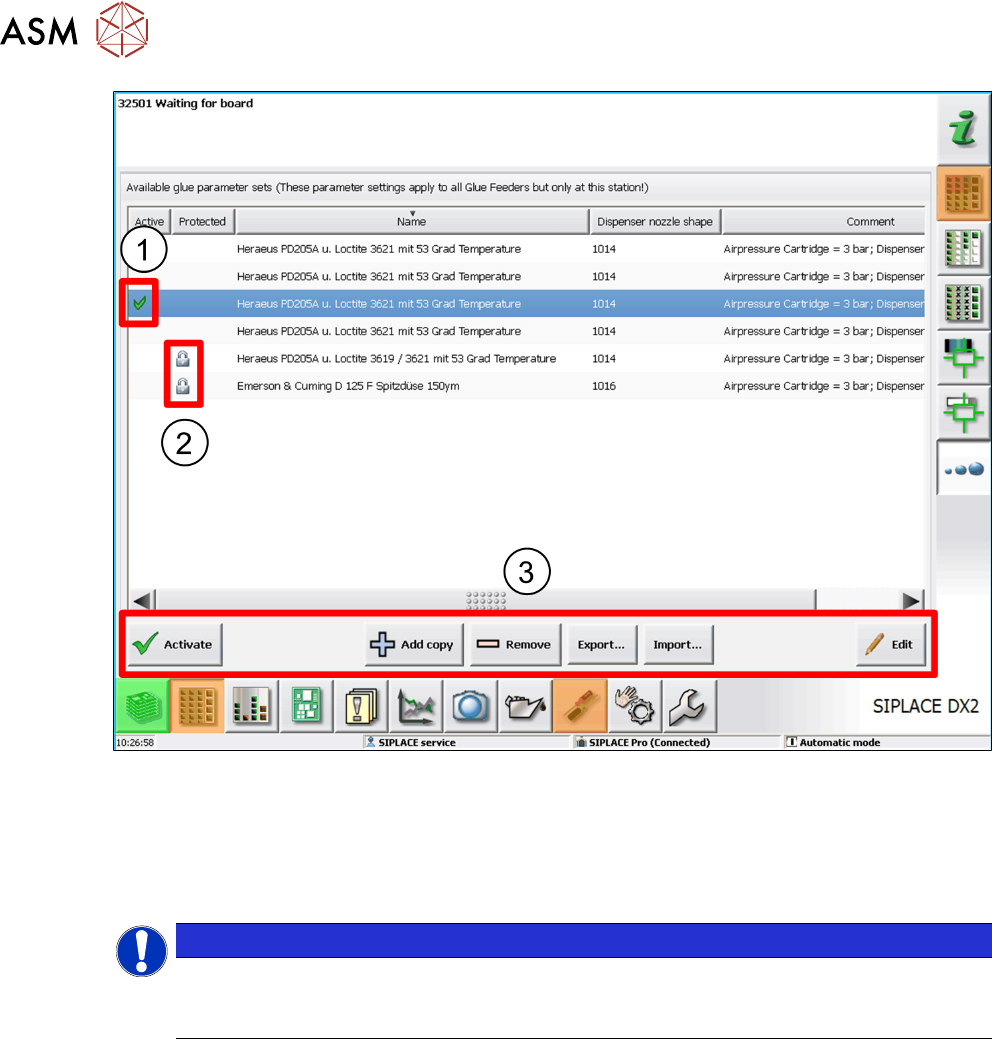Open the orange grid icon in bottom toolbar

point(197,706)
